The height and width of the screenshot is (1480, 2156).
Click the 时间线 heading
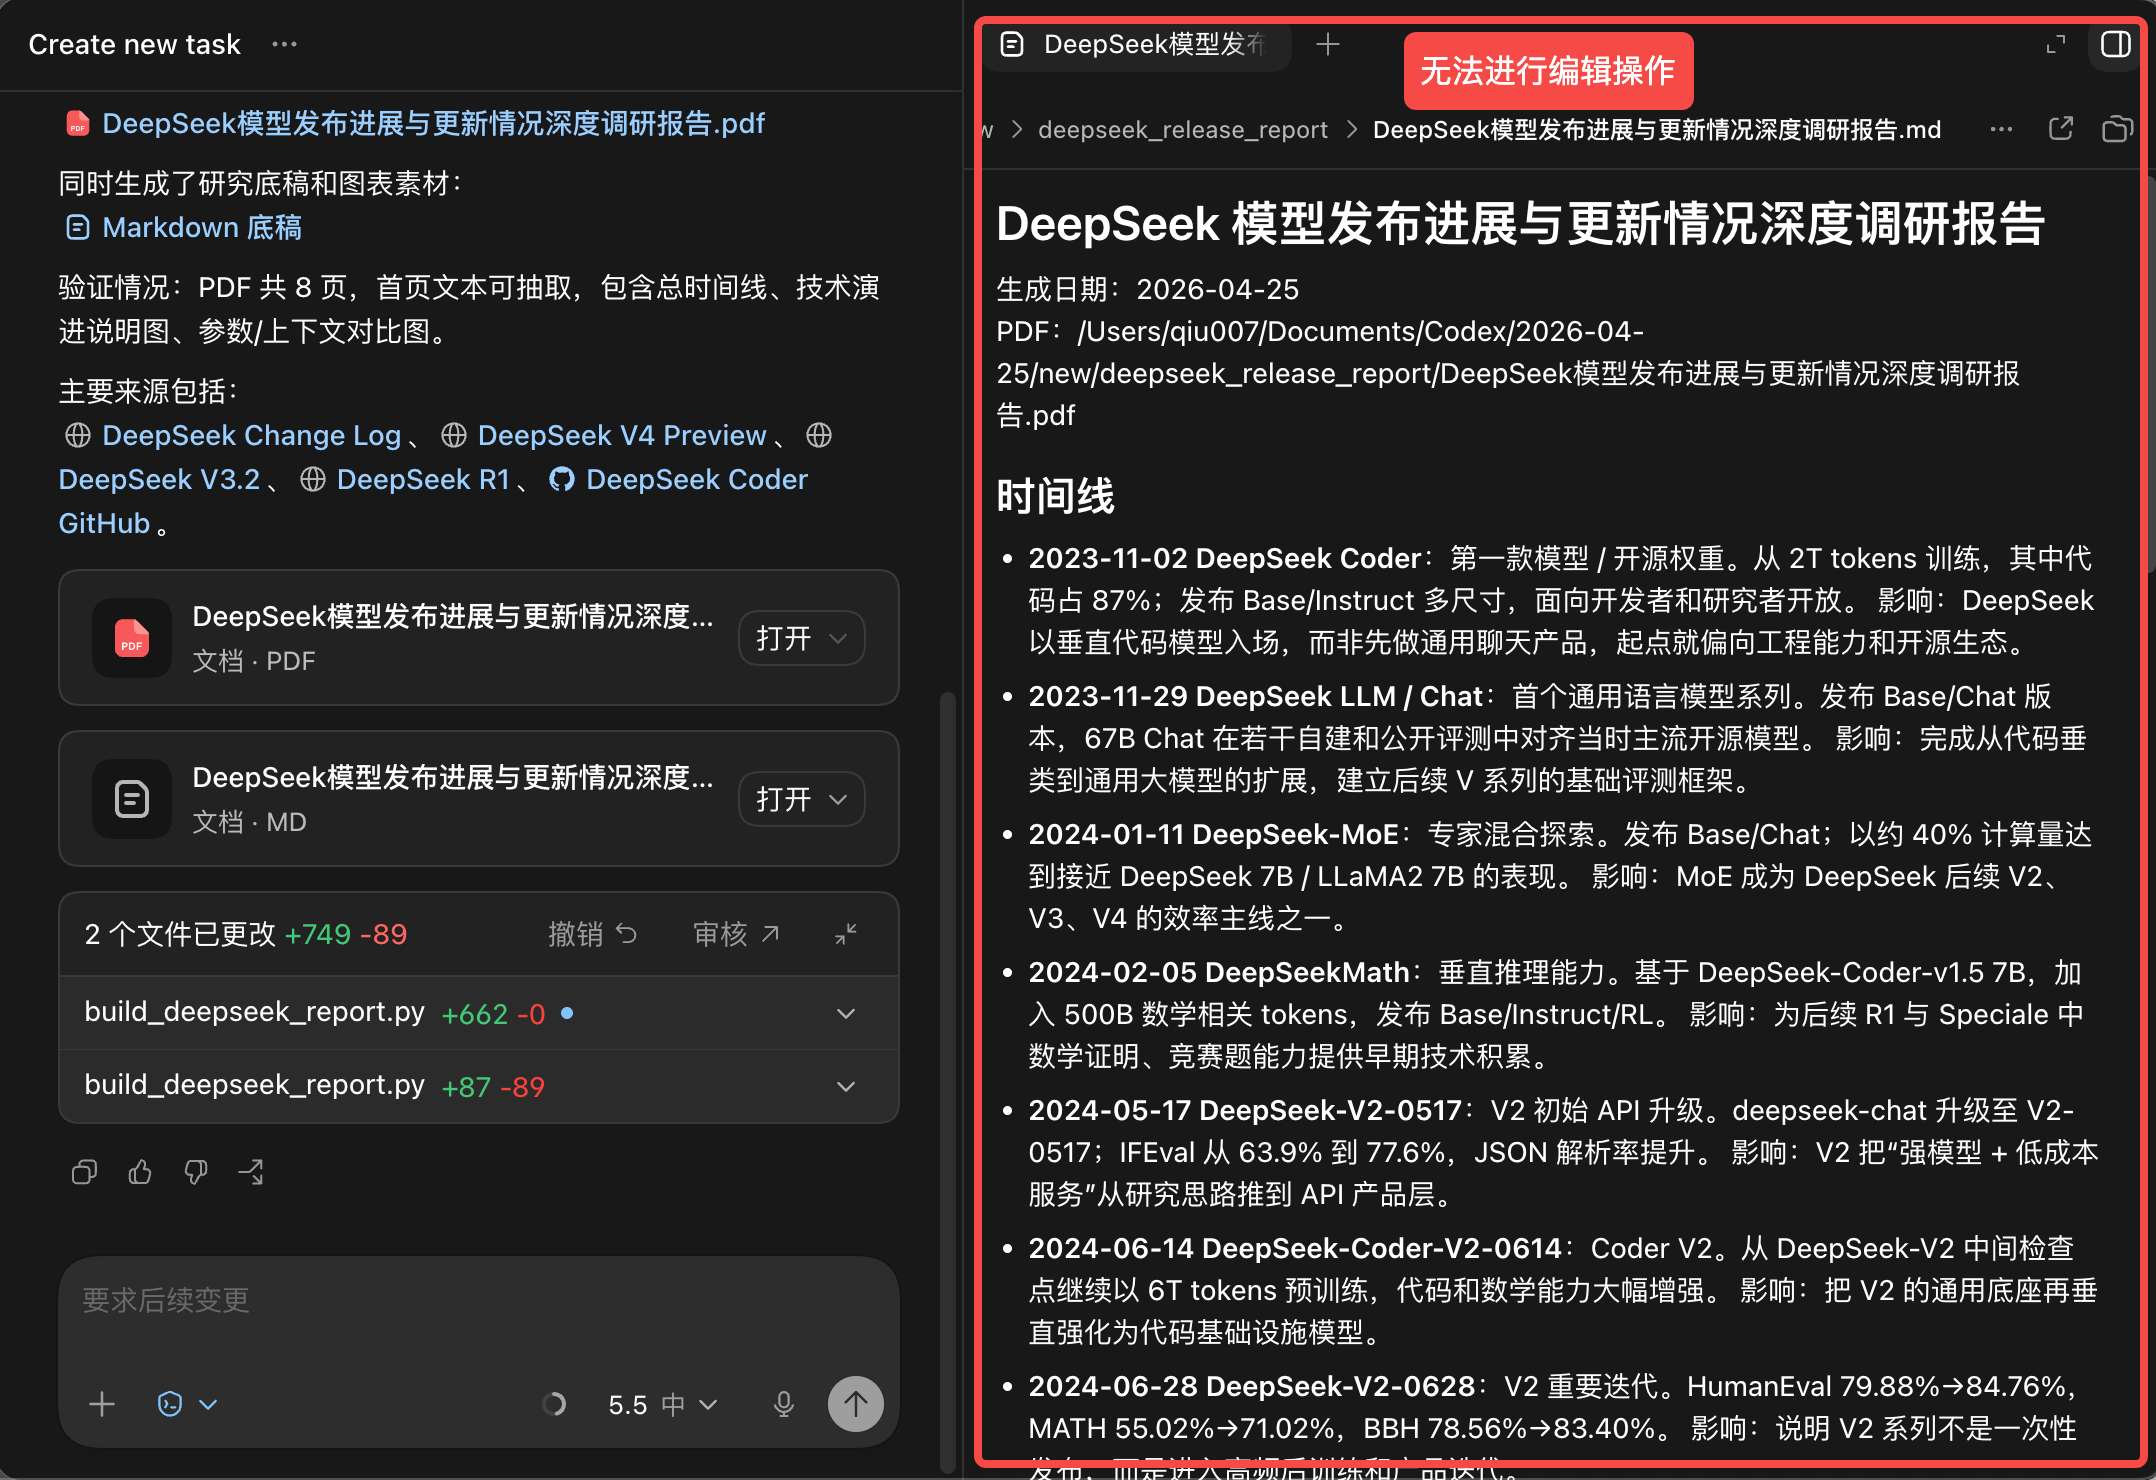pyautogui.click(x=1055, y=496)
